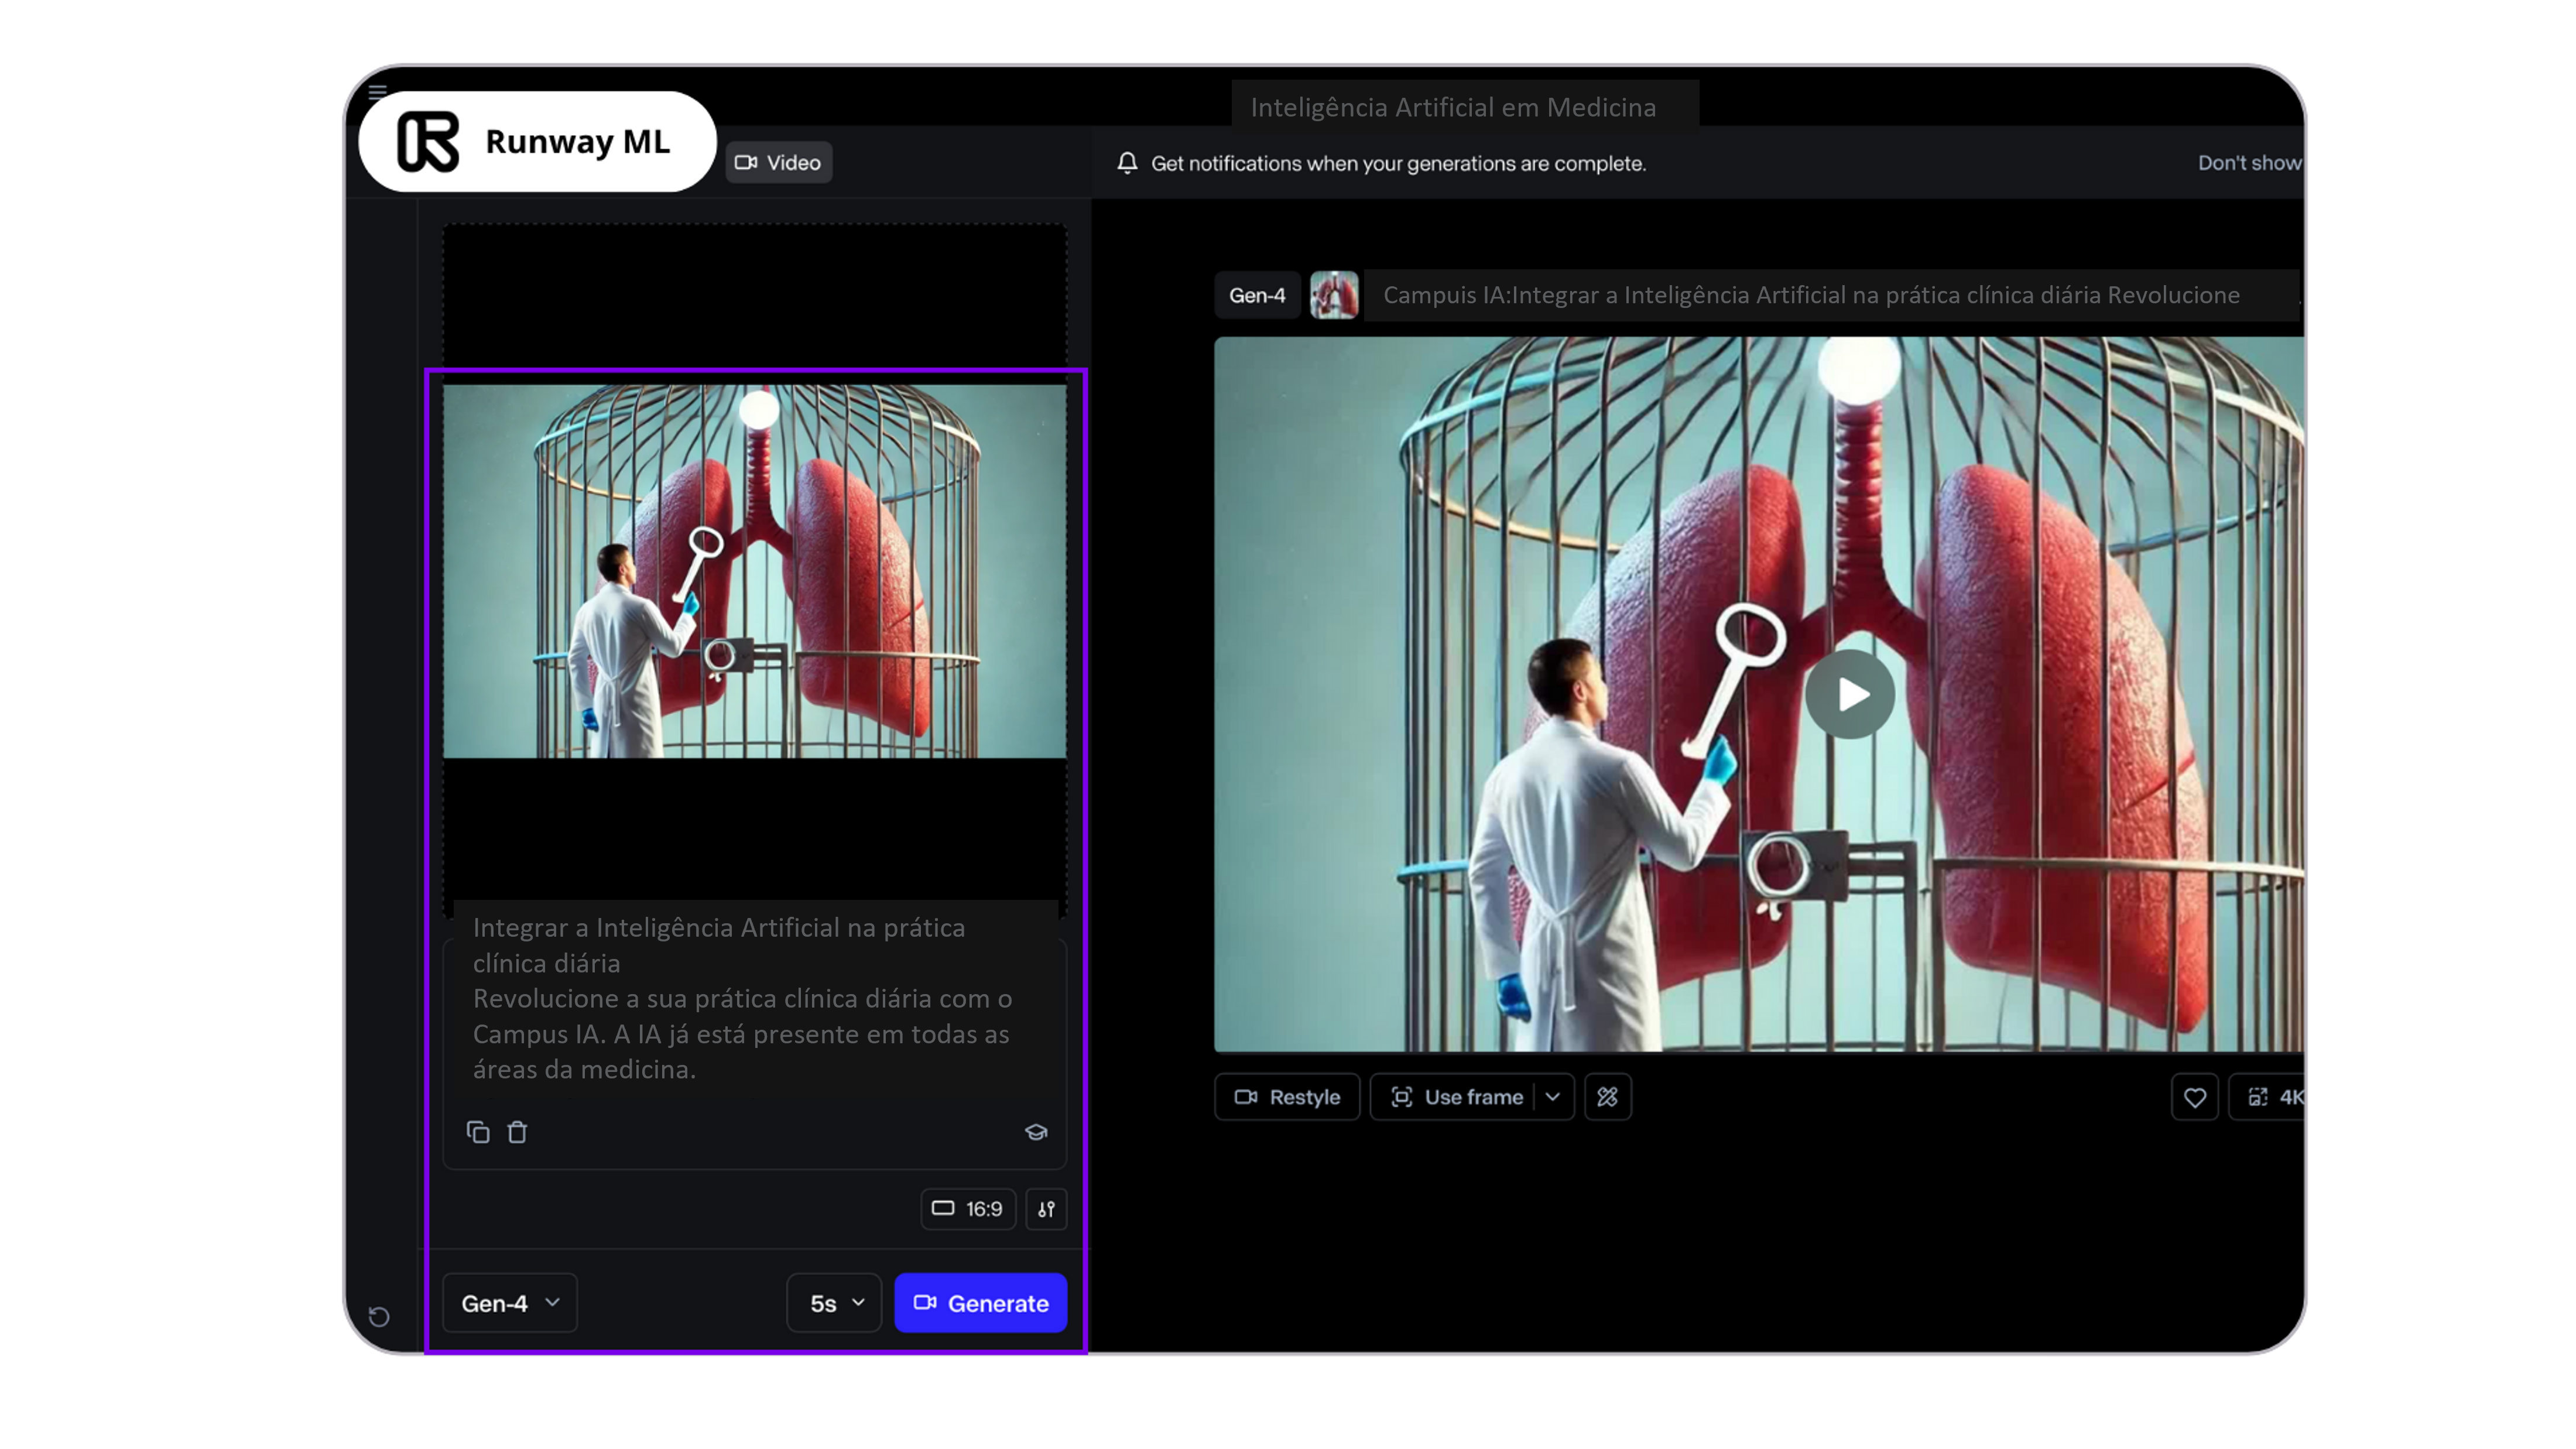Expand the 5s duration dropdown

pos(834,1303)
